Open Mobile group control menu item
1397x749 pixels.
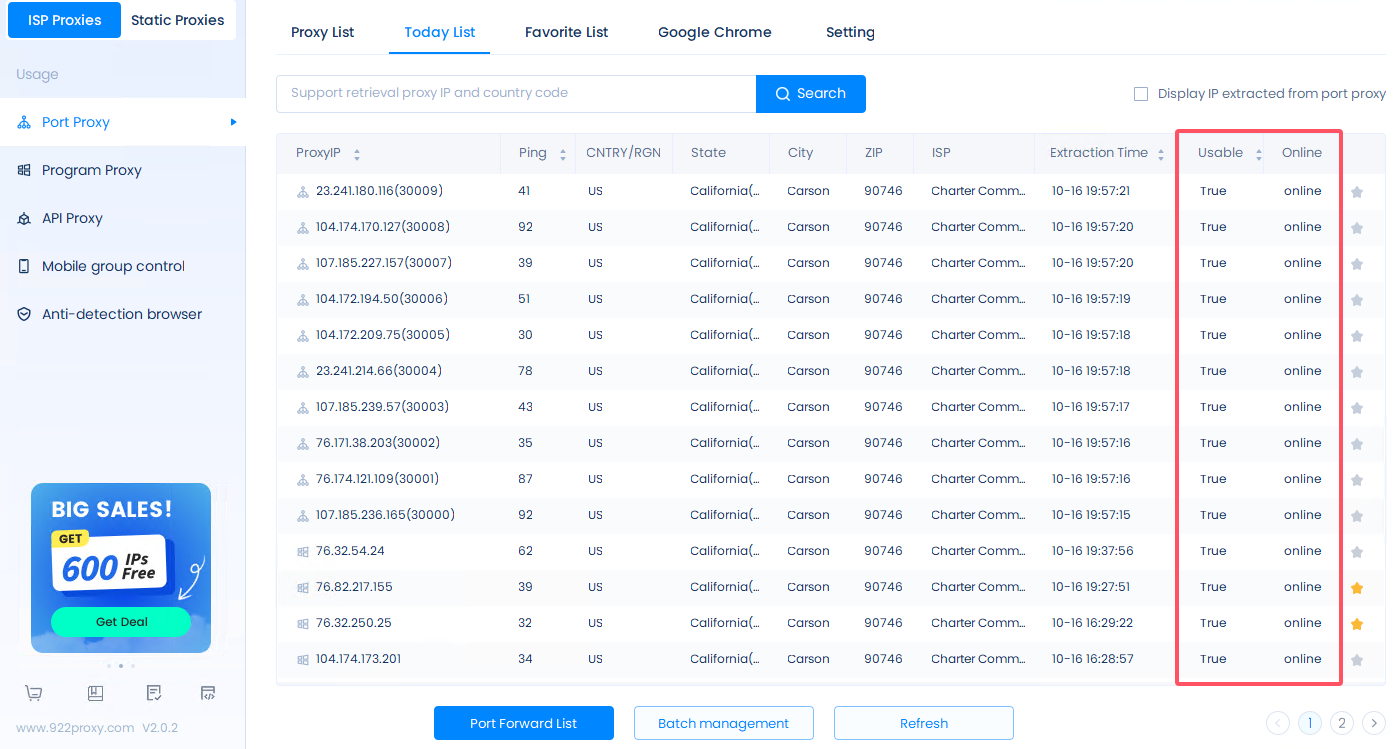pos(123,266)
